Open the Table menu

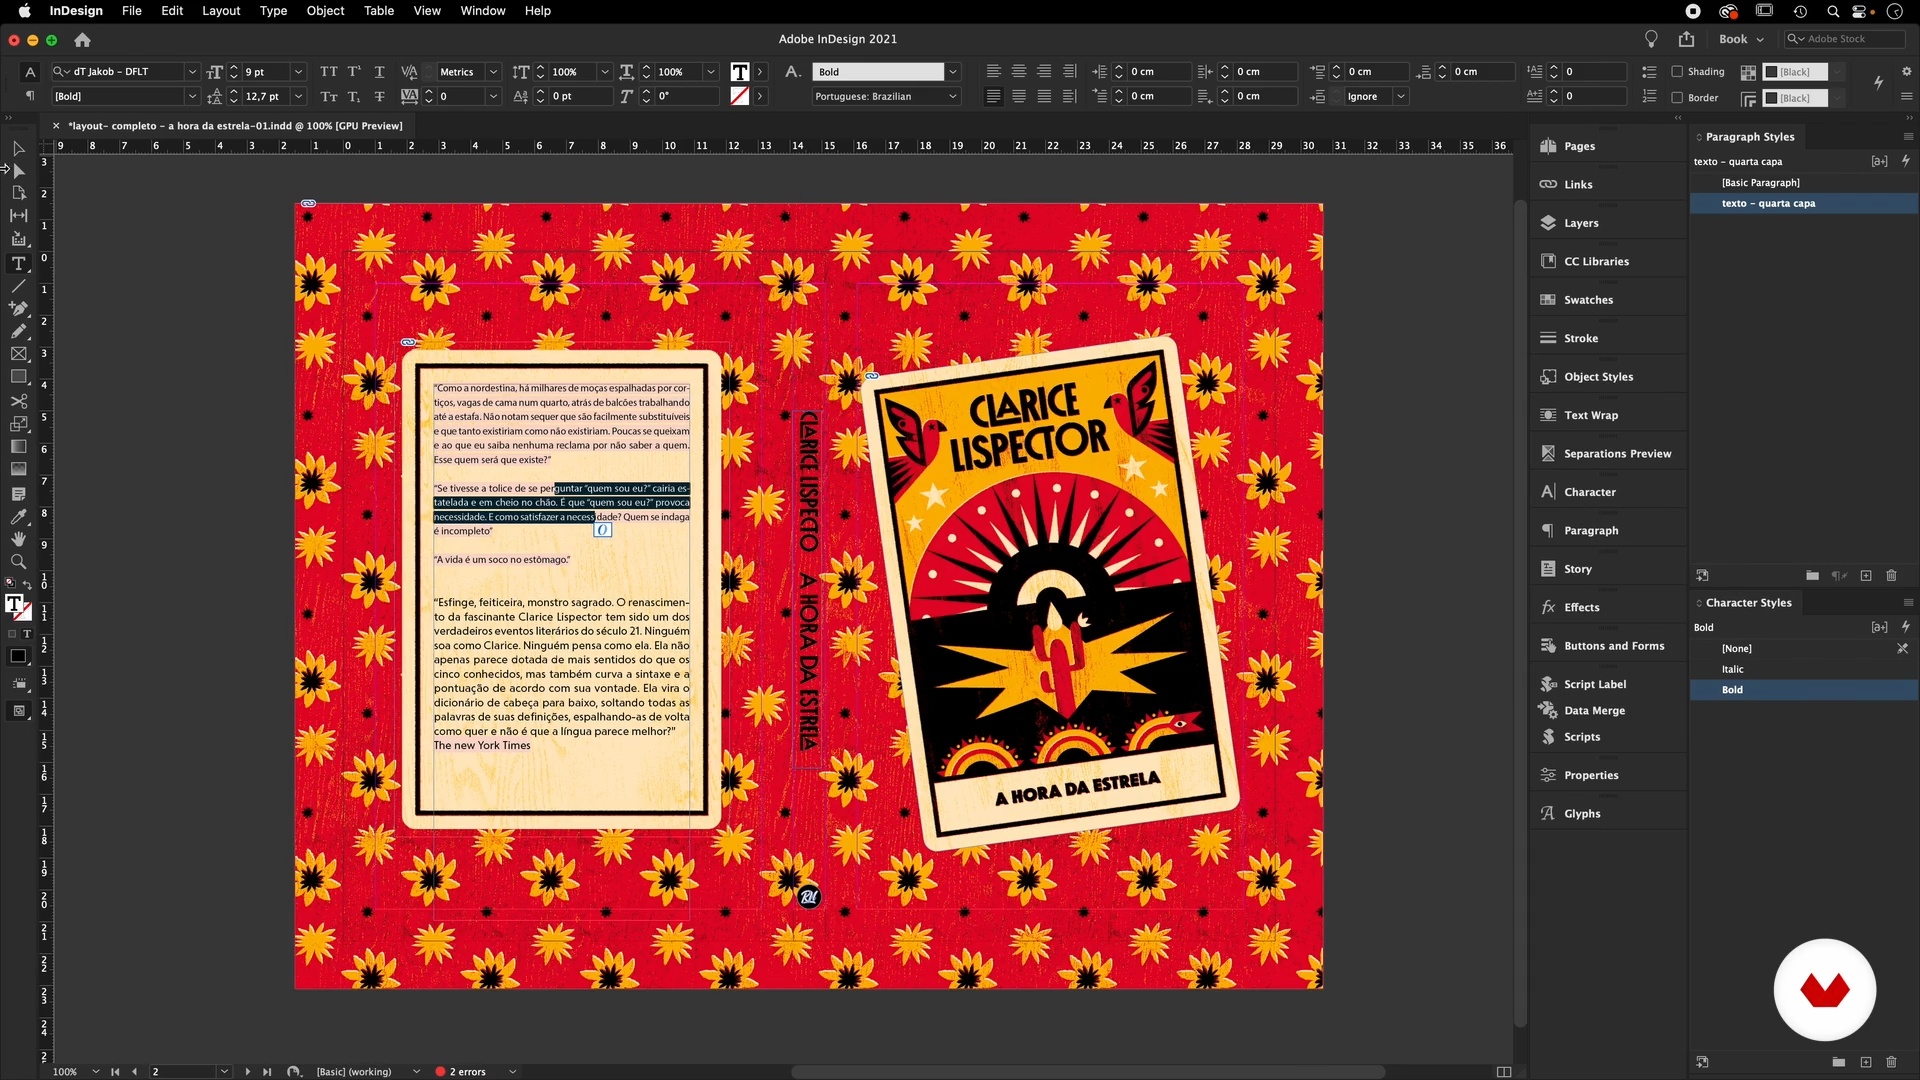pos(378,11)
